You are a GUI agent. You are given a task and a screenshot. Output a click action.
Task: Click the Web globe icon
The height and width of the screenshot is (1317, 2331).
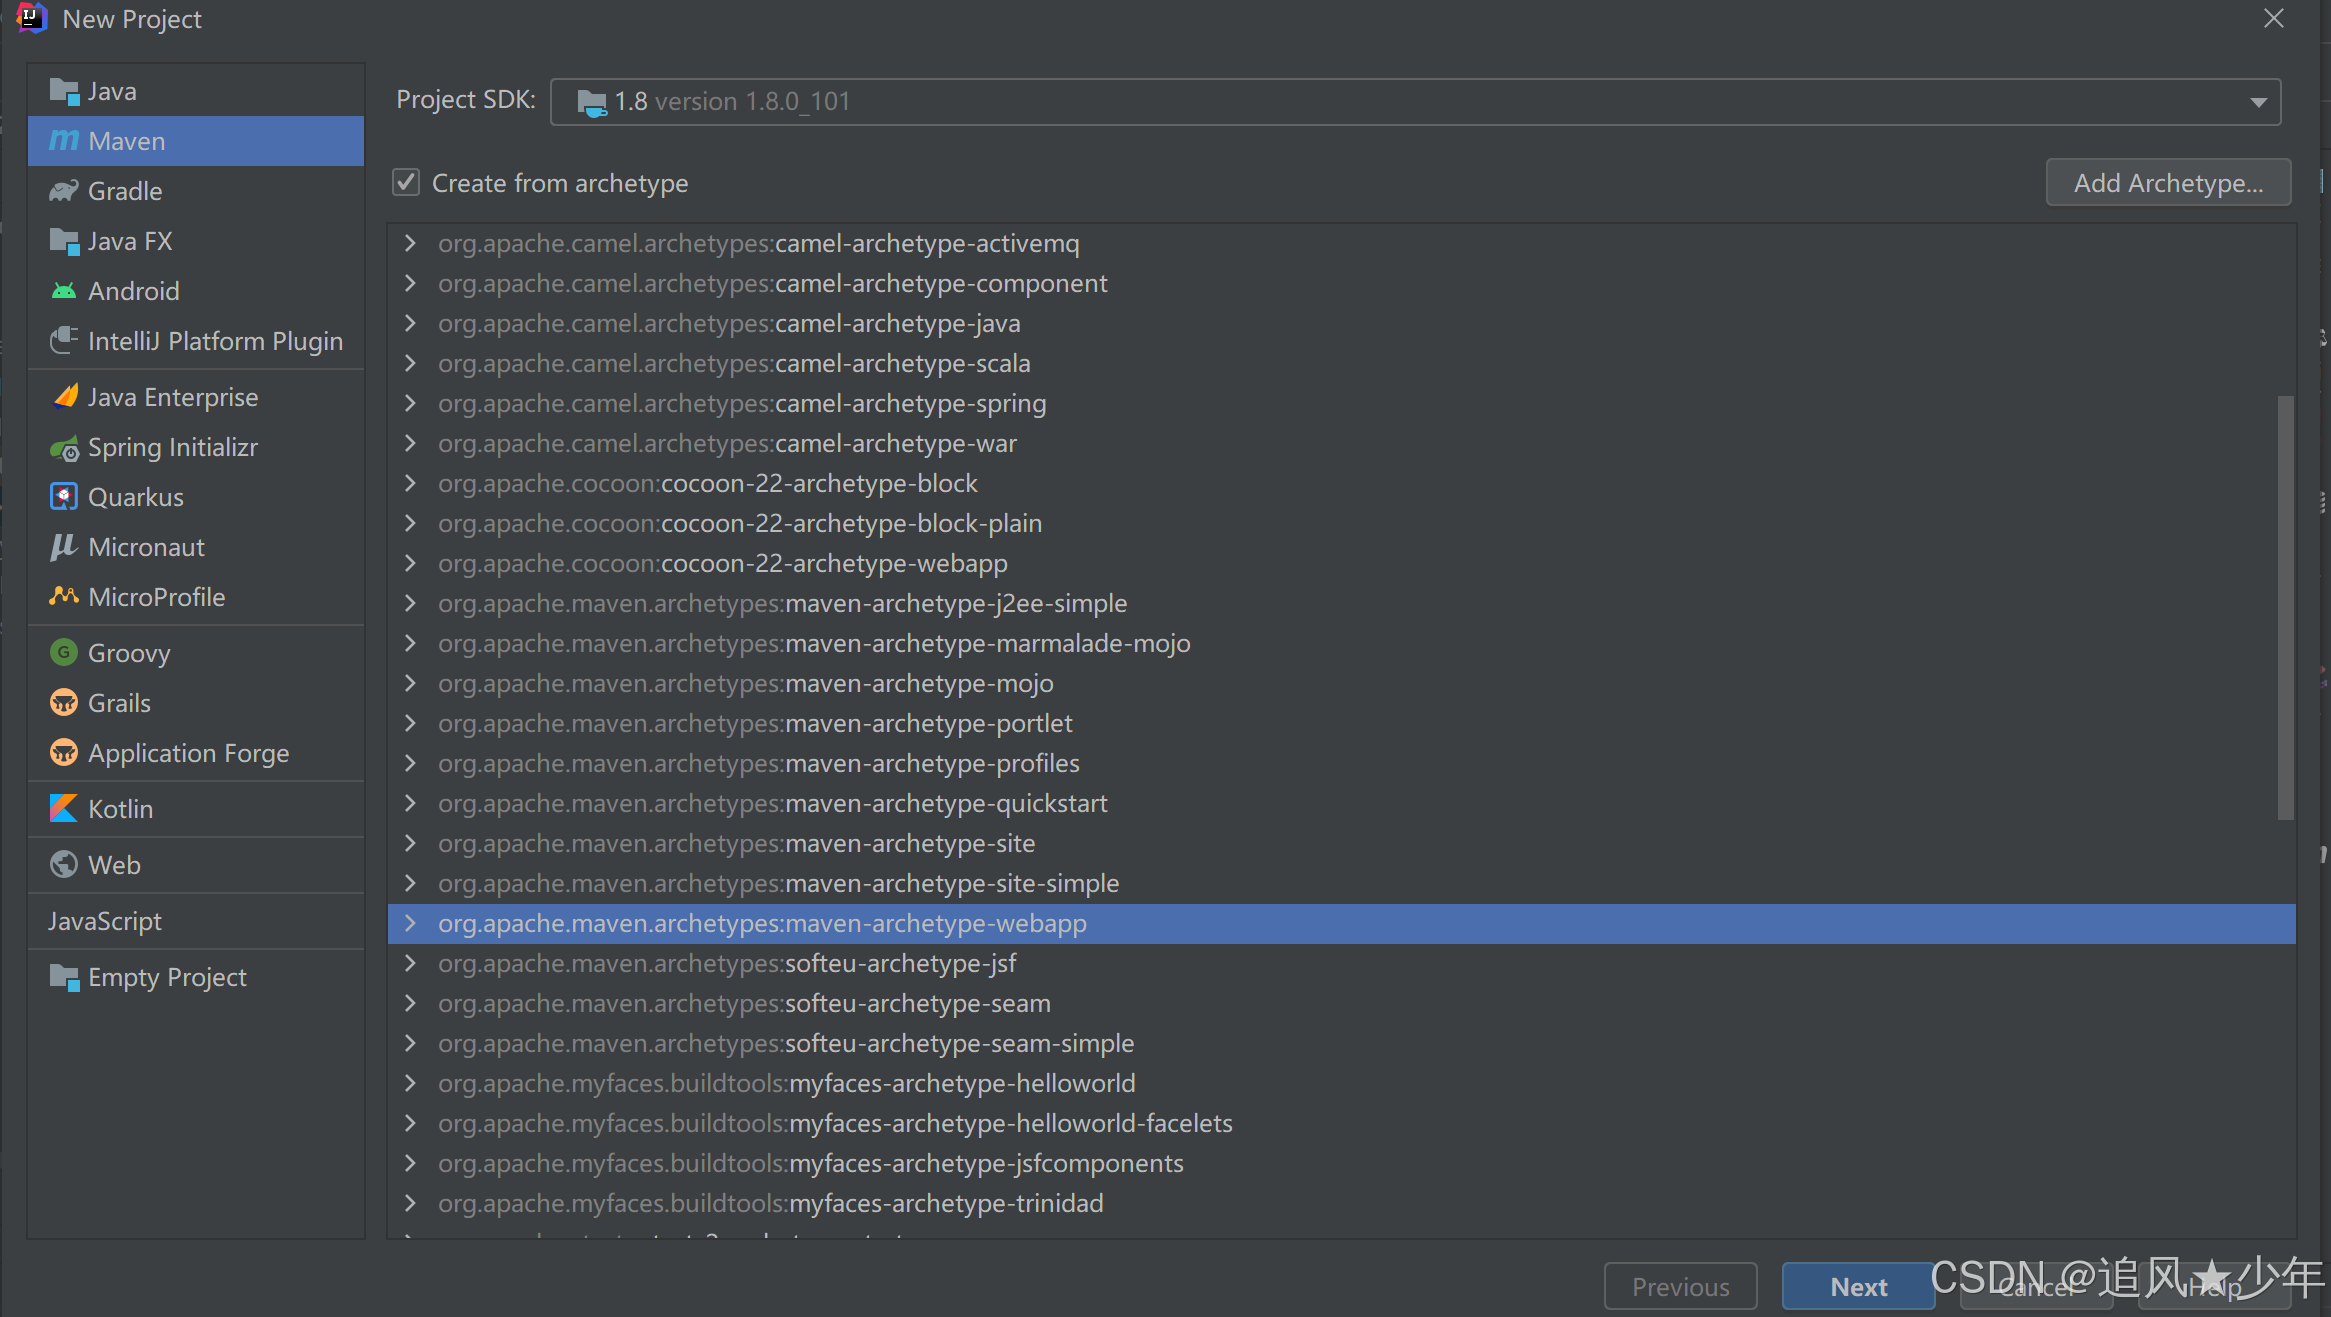[64, 865]
